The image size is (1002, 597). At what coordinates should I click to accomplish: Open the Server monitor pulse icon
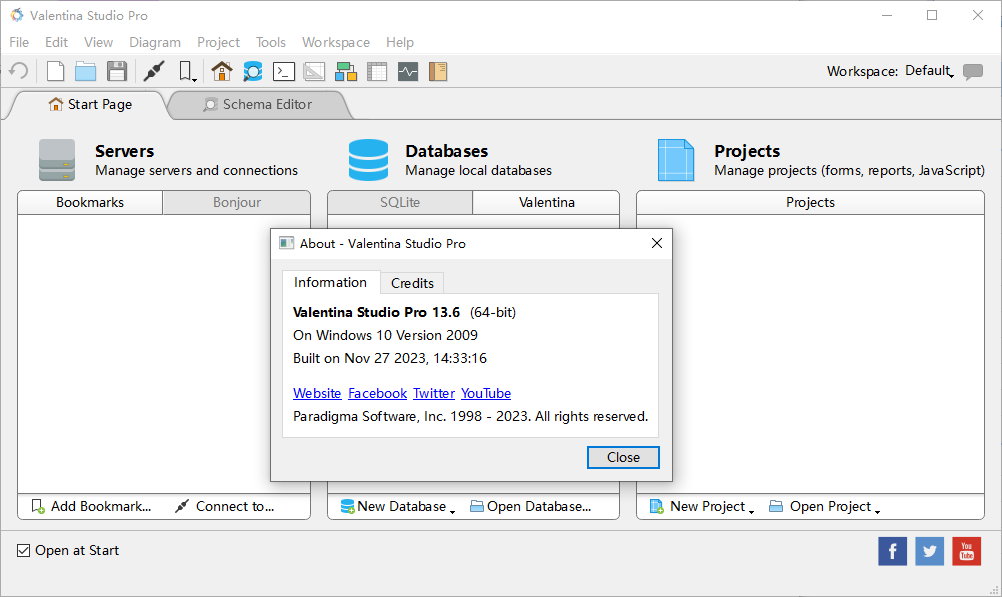(x=408, y=71)
